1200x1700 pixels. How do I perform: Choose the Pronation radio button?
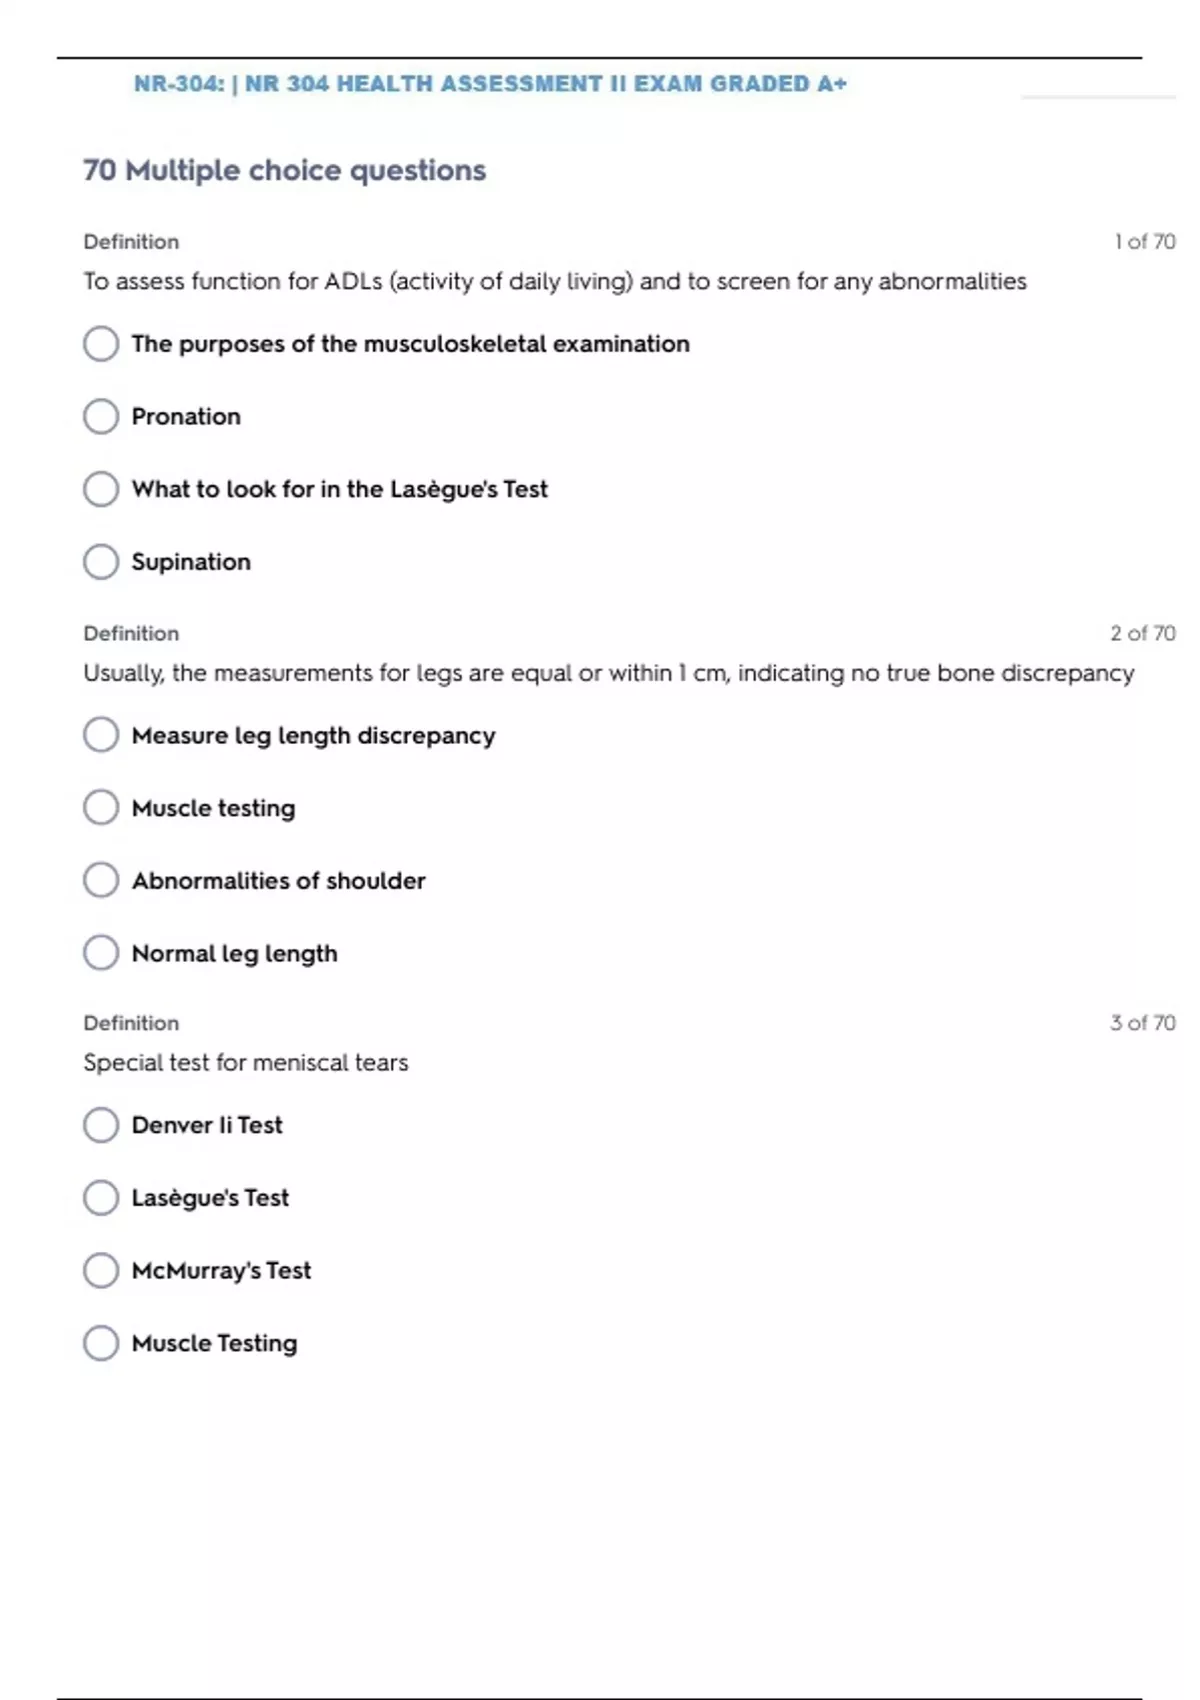click(x=101, y=416)
